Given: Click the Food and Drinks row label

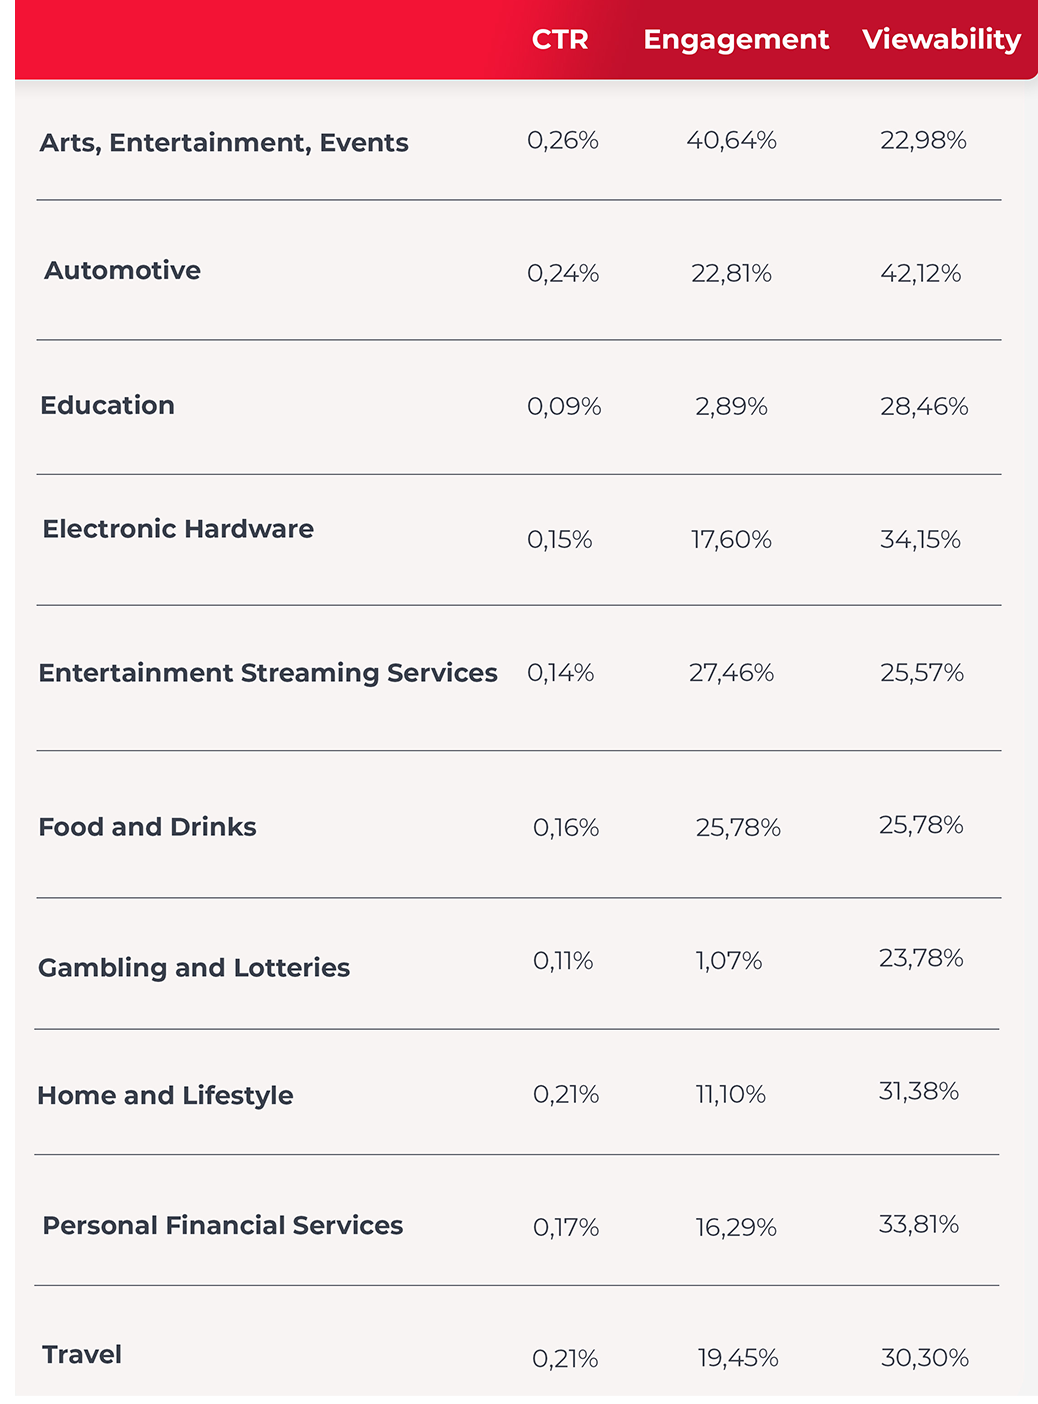Looking at the screenshot, I should (x=147, y=827).
